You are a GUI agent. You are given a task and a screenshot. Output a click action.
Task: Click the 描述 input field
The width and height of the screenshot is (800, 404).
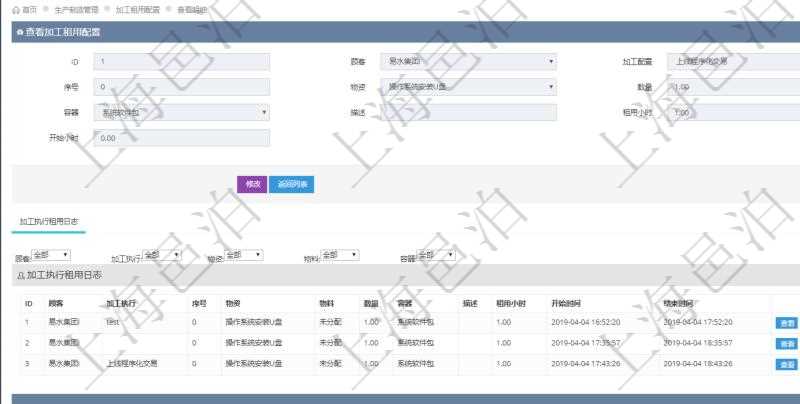pyautogui.click(x=469, y=113)
